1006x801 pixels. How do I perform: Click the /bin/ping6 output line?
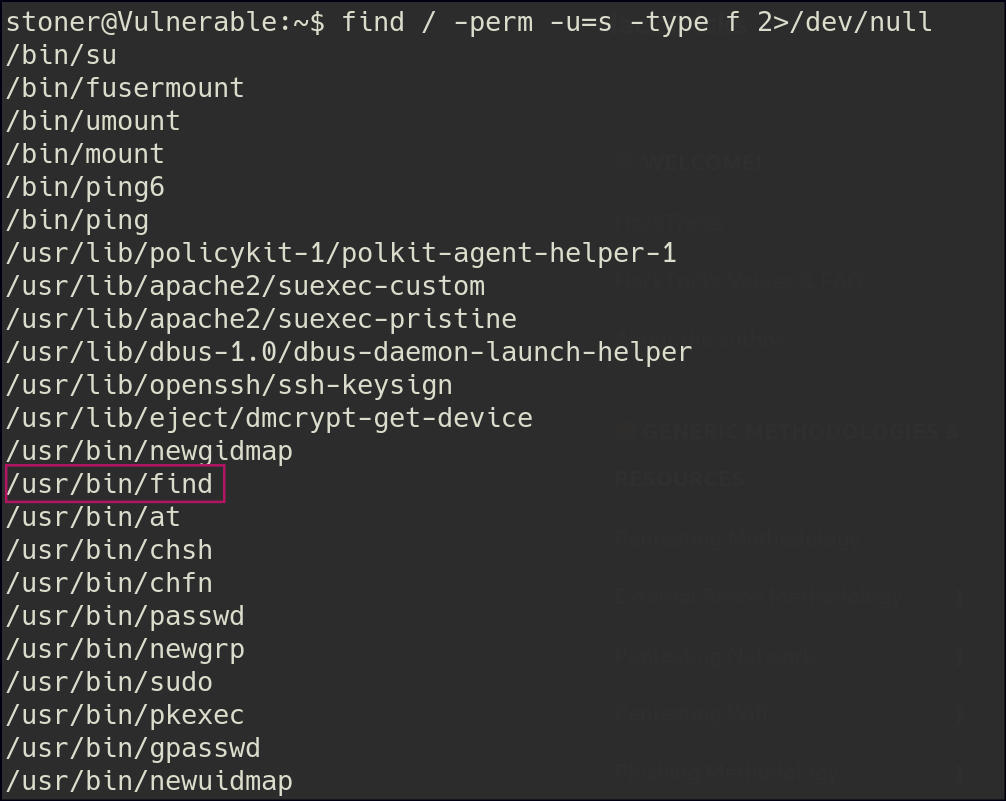coord(84,187)
